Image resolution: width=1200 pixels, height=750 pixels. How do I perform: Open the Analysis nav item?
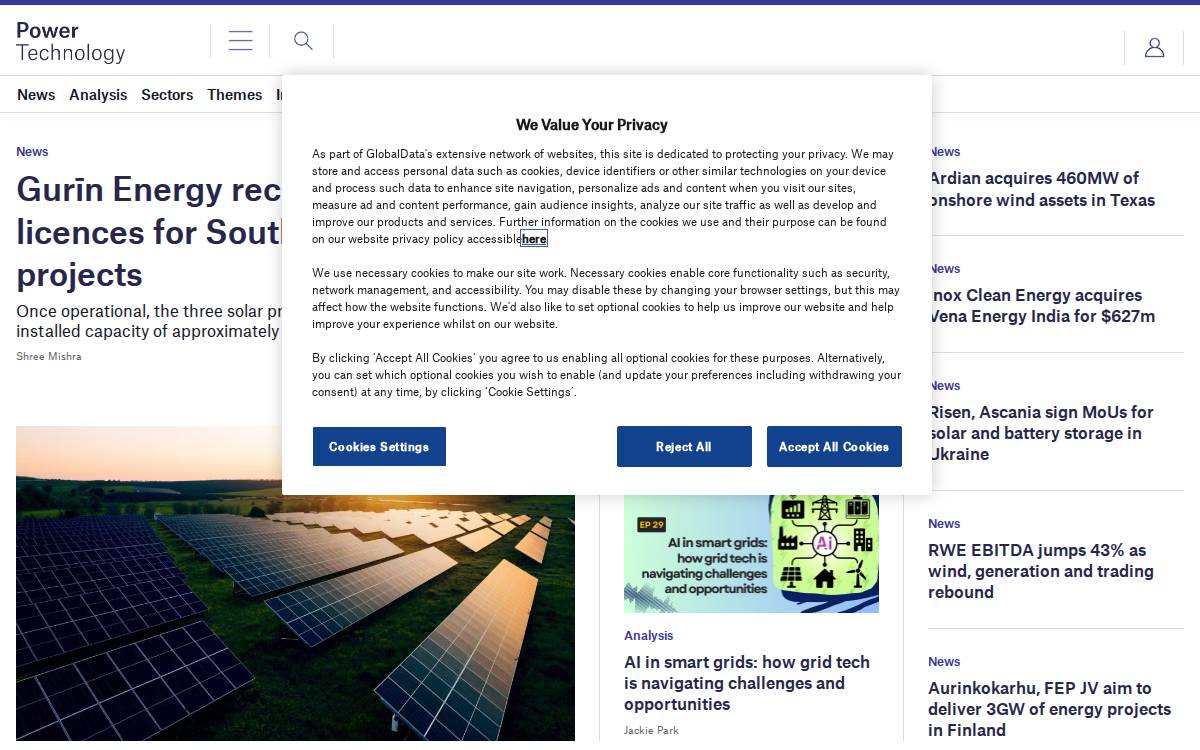point(98,95)
